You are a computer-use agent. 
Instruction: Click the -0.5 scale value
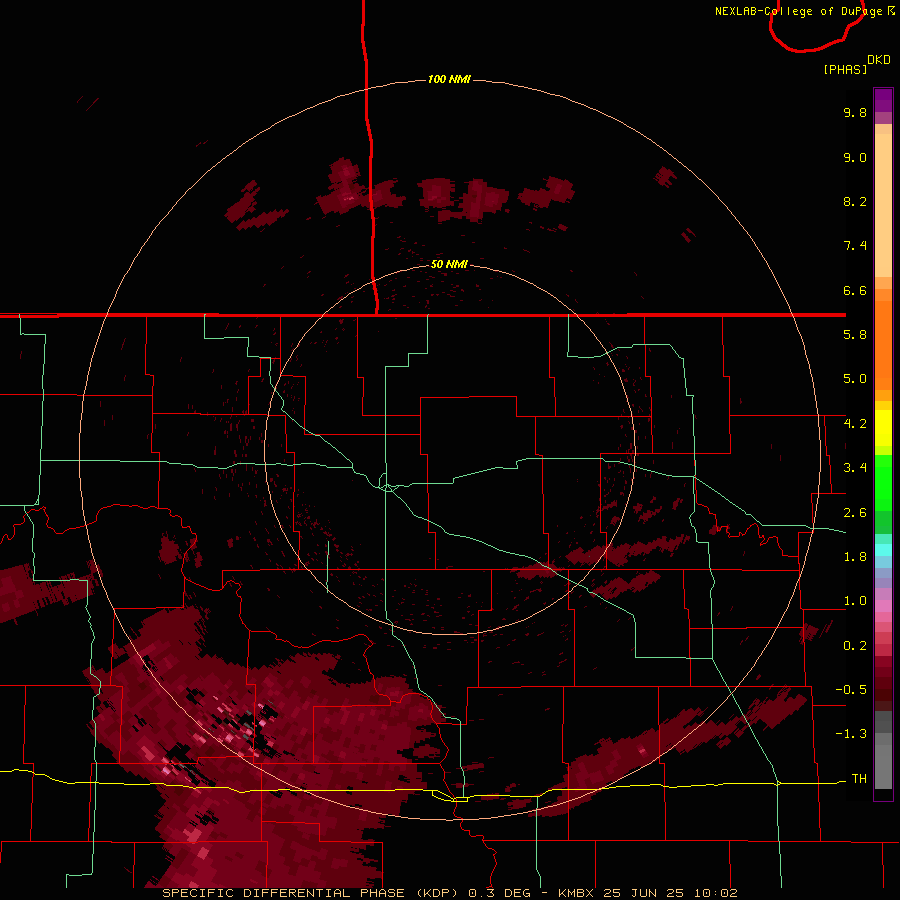[851, 690]
